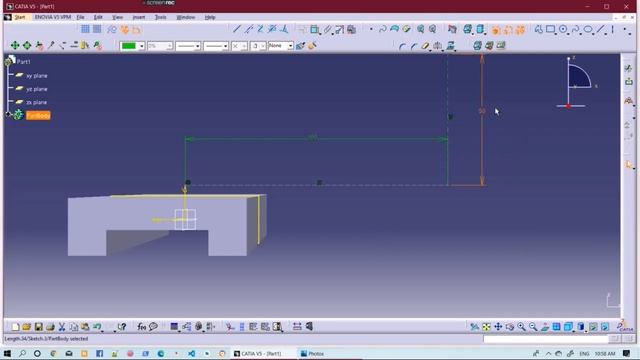Click the Zoom In magnifier
640x360 pixels.
pyautogui.click(x=521, y=327)
